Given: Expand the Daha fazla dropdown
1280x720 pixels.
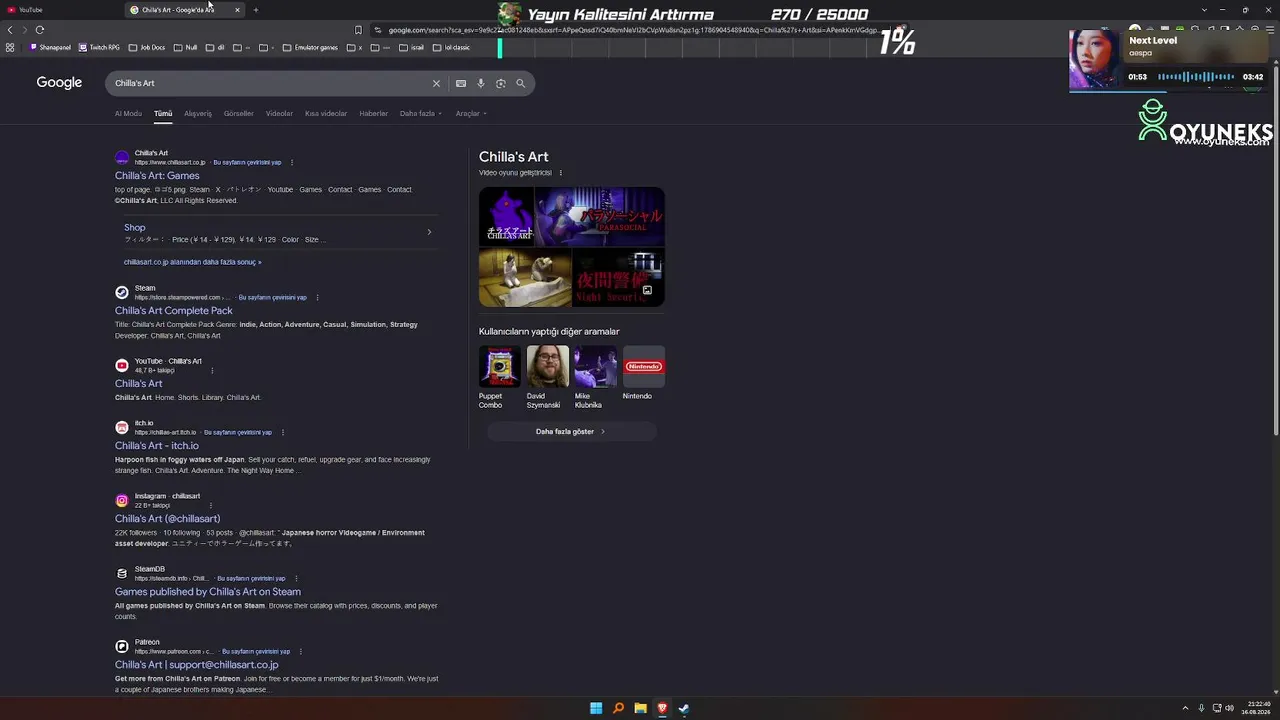Looking at the screenshot, I should (x=420, y=113).
